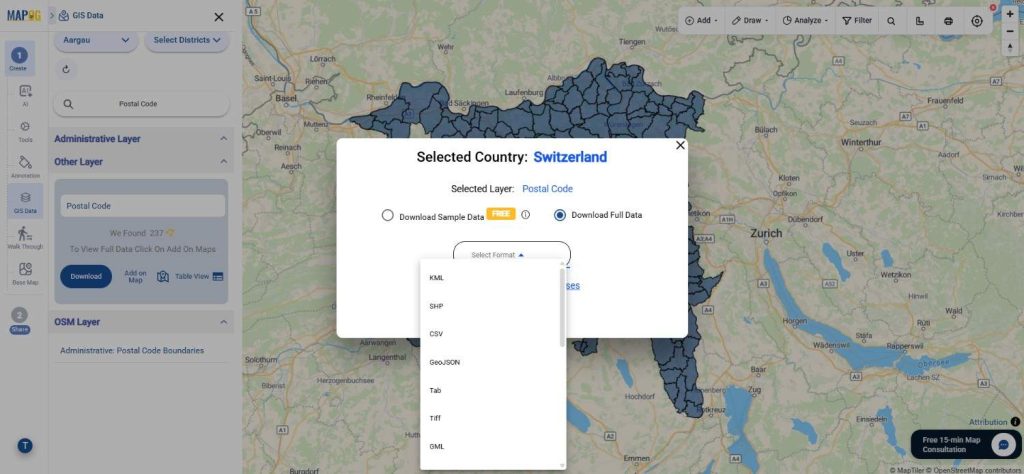
Task: Click the Add on Map pin icon
Action: 163,277
